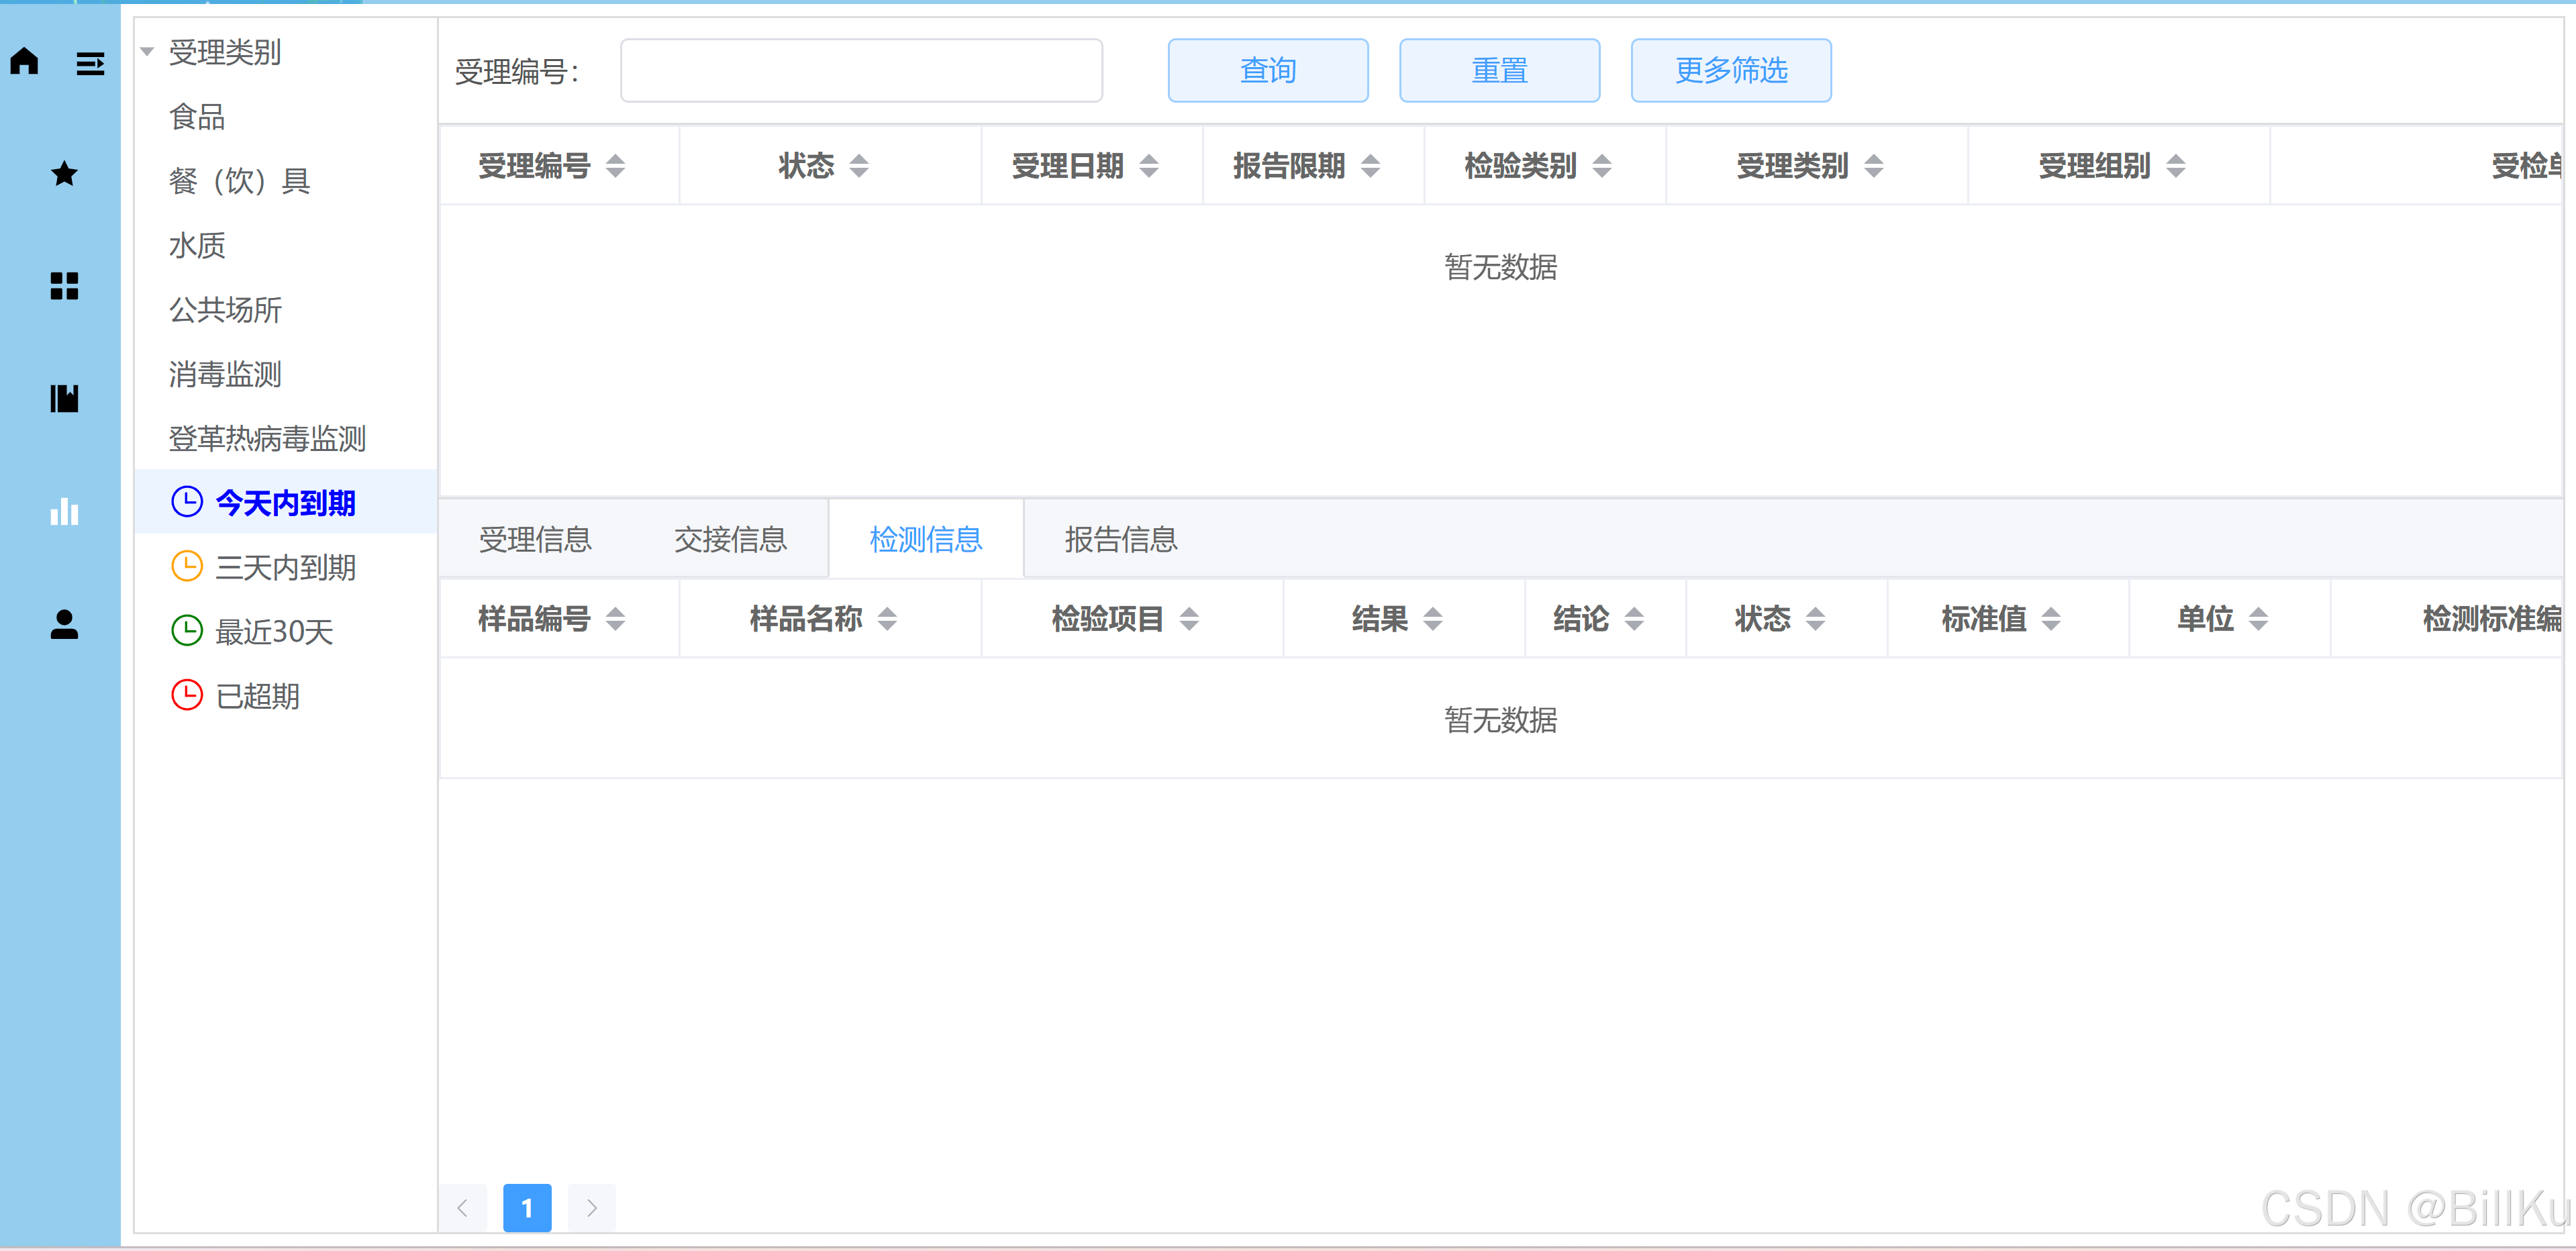The image size is (2576, 1251).
Task: Click the 受理编号 input field
Action: click(861, 71)
